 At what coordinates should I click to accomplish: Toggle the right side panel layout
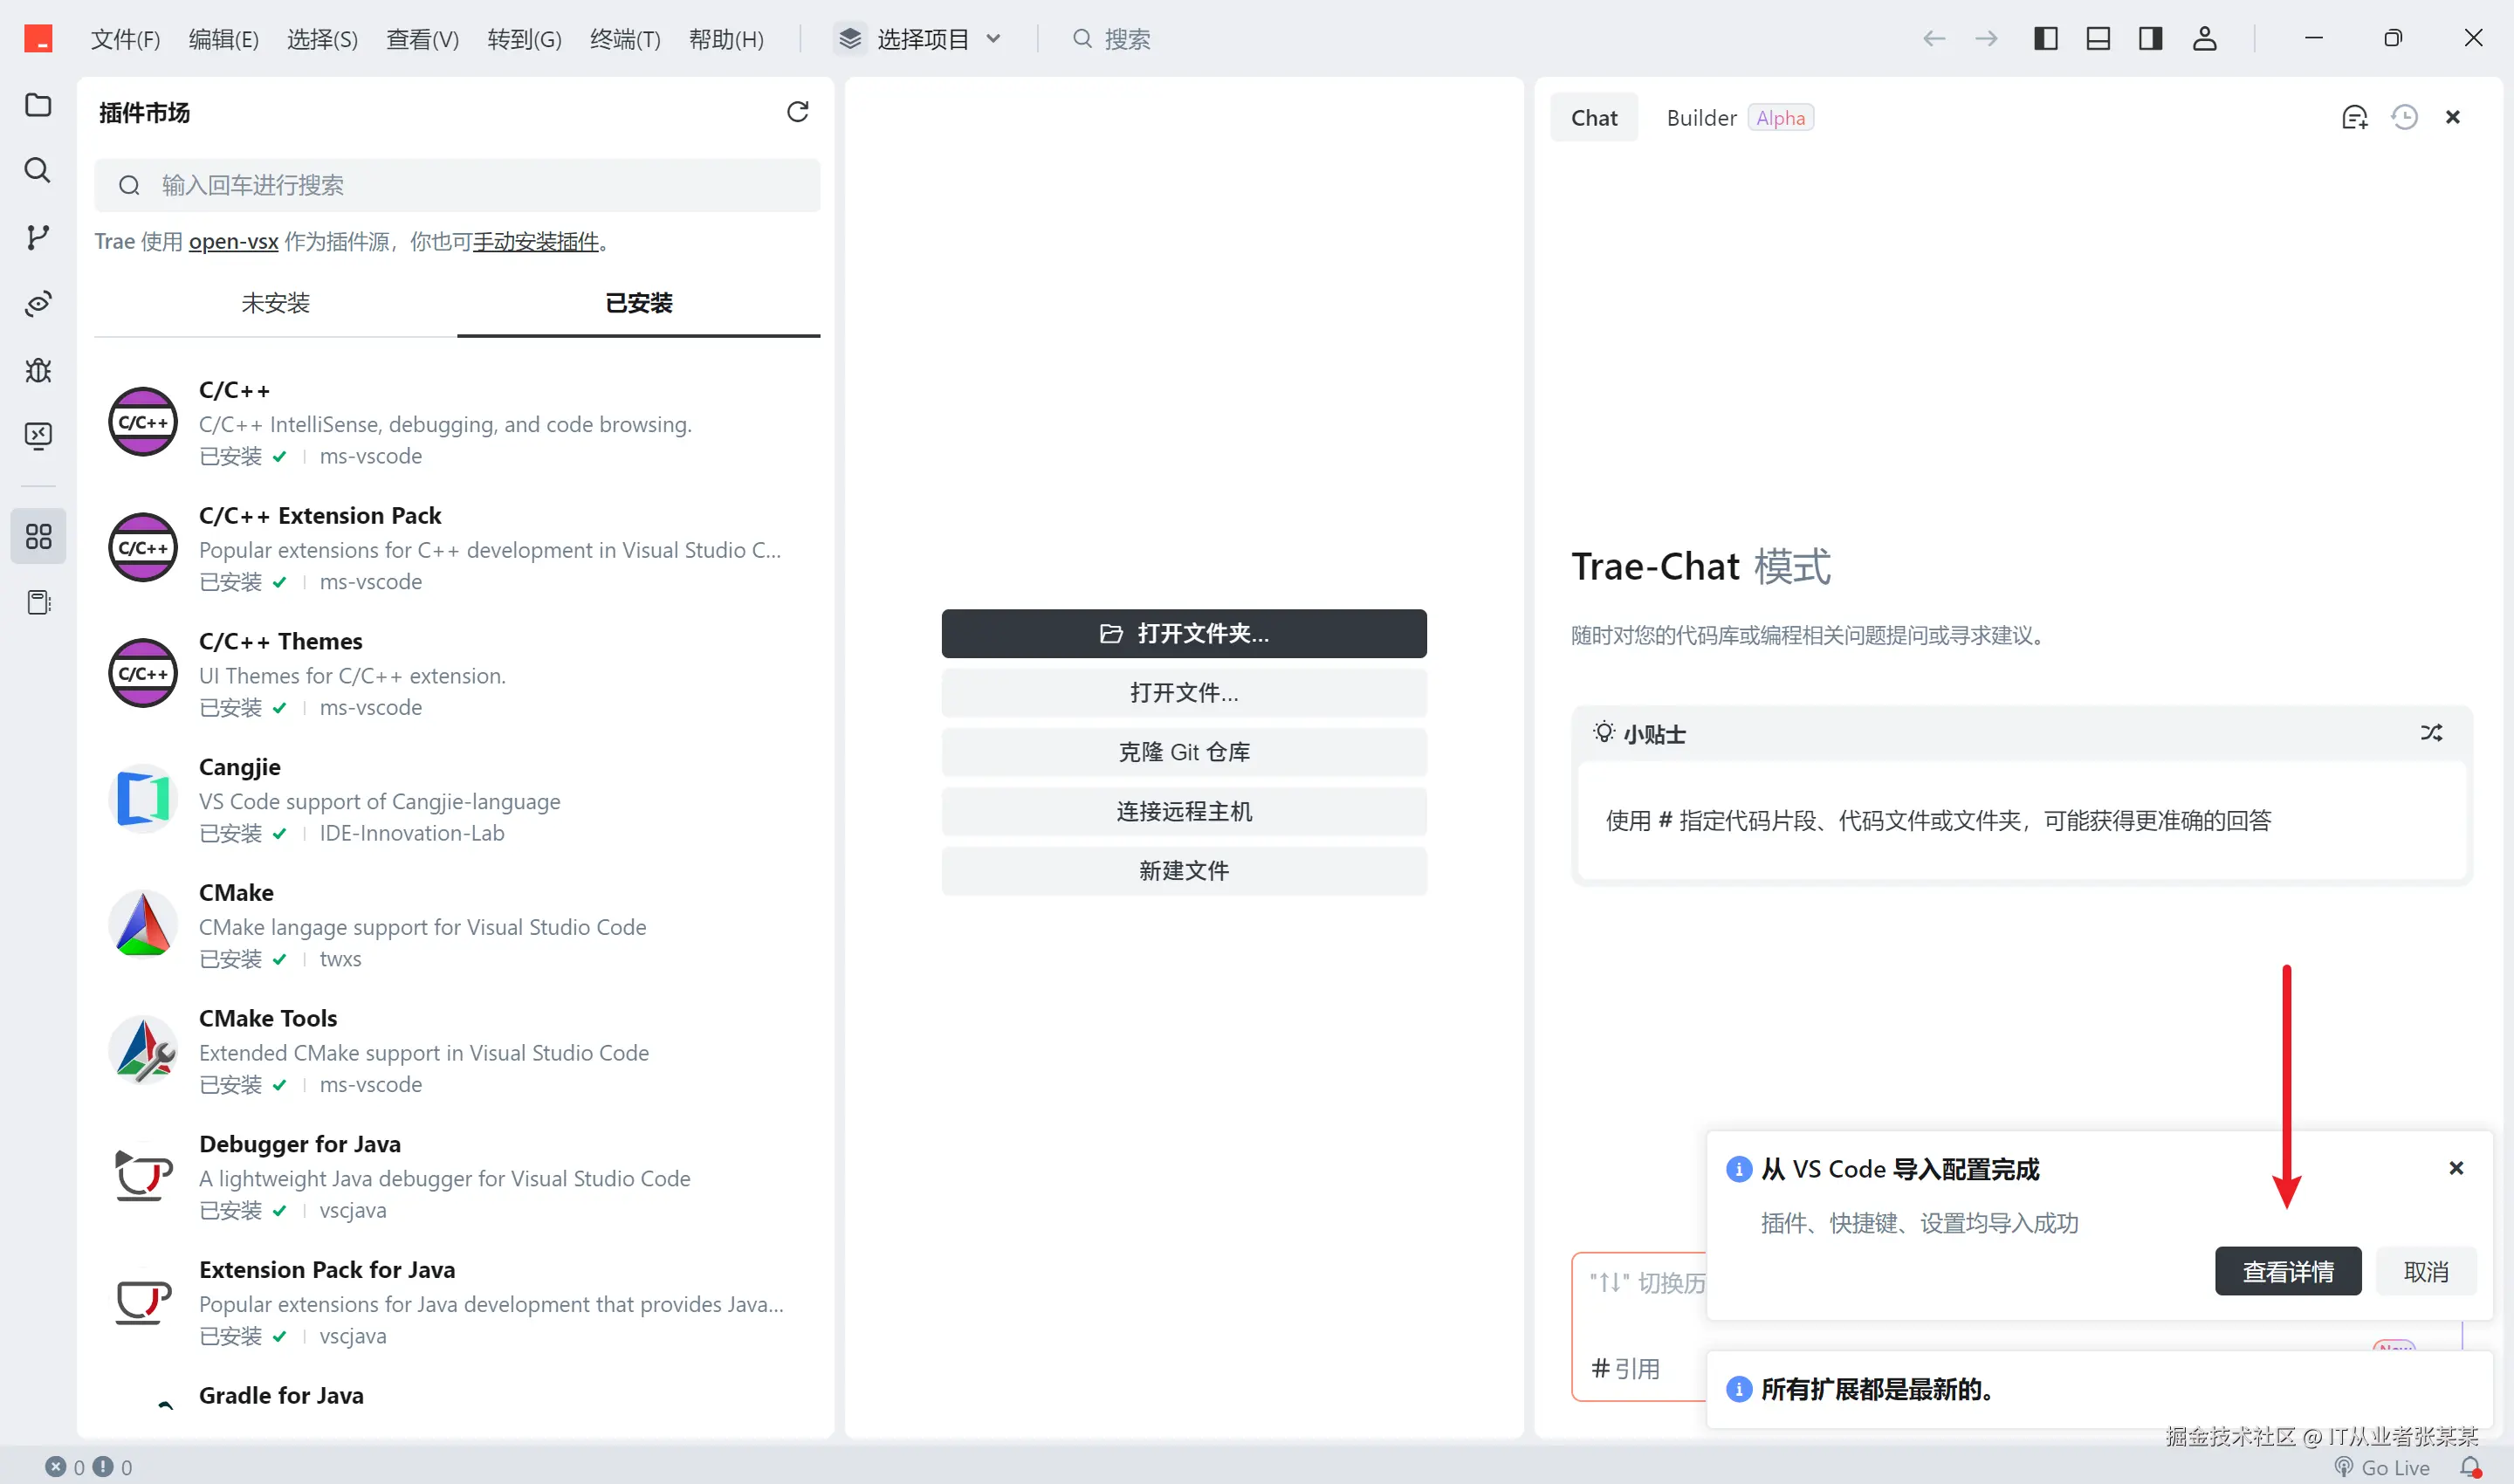[2150, 39]
